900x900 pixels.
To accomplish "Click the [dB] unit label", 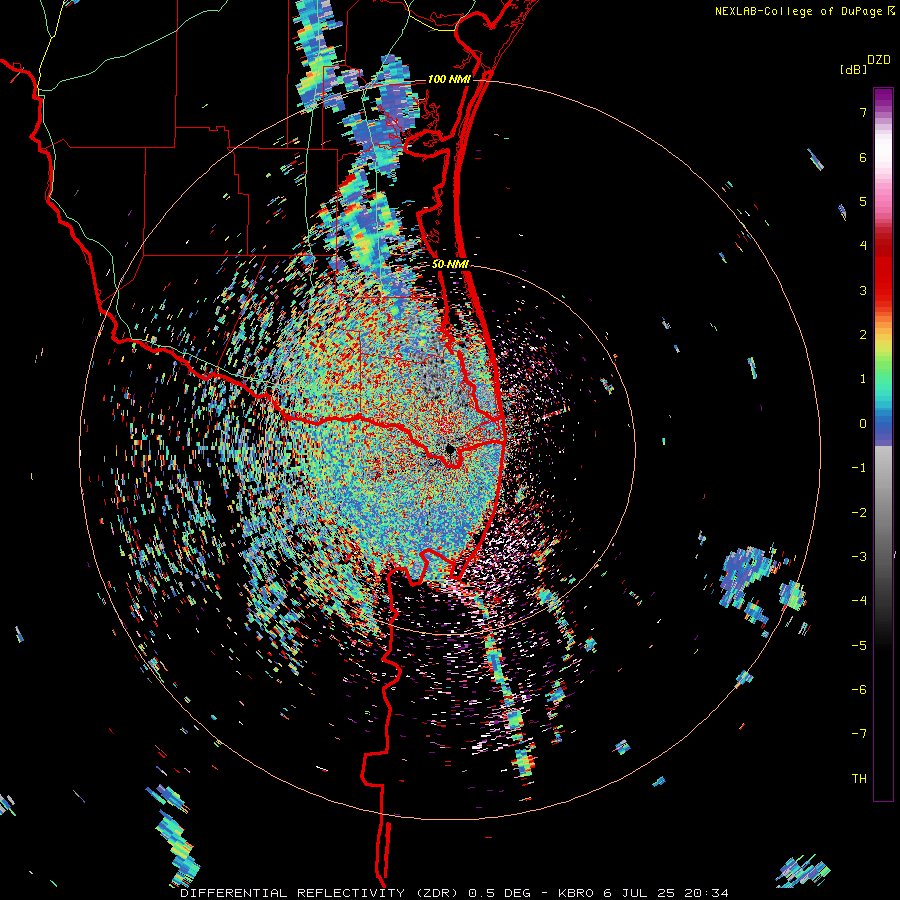I will tap(854, 69).
